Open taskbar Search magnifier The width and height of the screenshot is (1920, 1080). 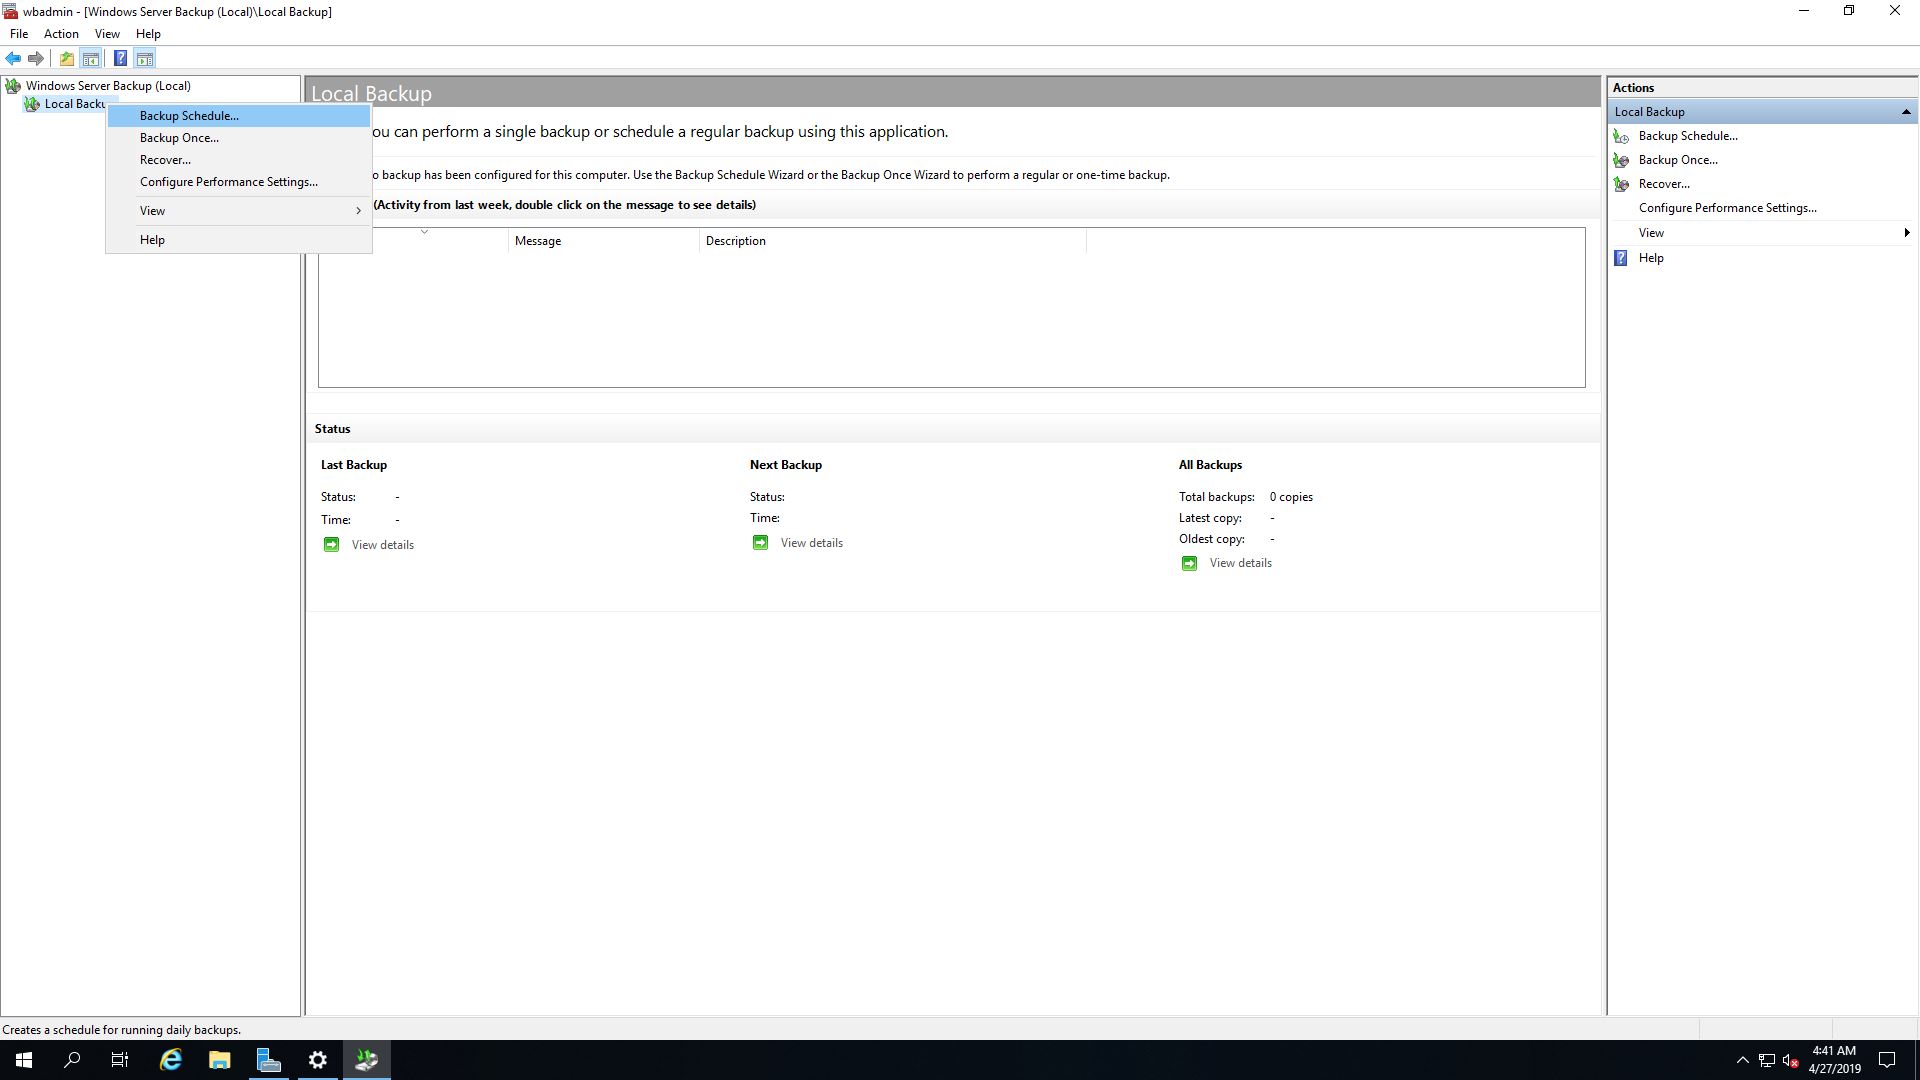coord(72,1060)
